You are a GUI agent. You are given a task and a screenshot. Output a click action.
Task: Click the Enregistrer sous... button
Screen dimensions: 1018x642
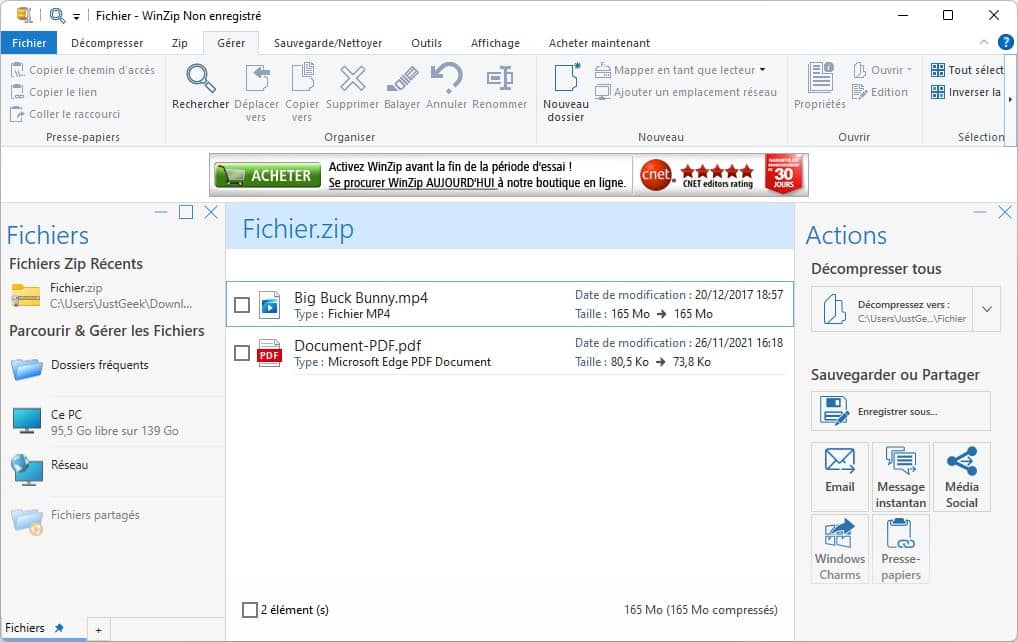[900, 411]
